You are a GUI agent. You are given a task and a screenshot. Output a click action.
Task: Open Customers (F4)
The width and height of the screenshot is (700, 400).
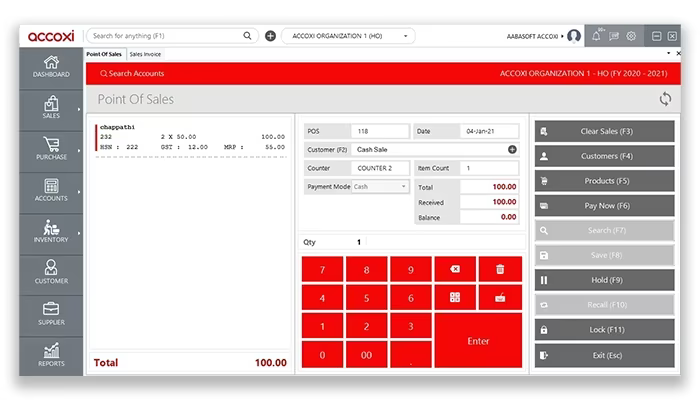pos(604,156)
